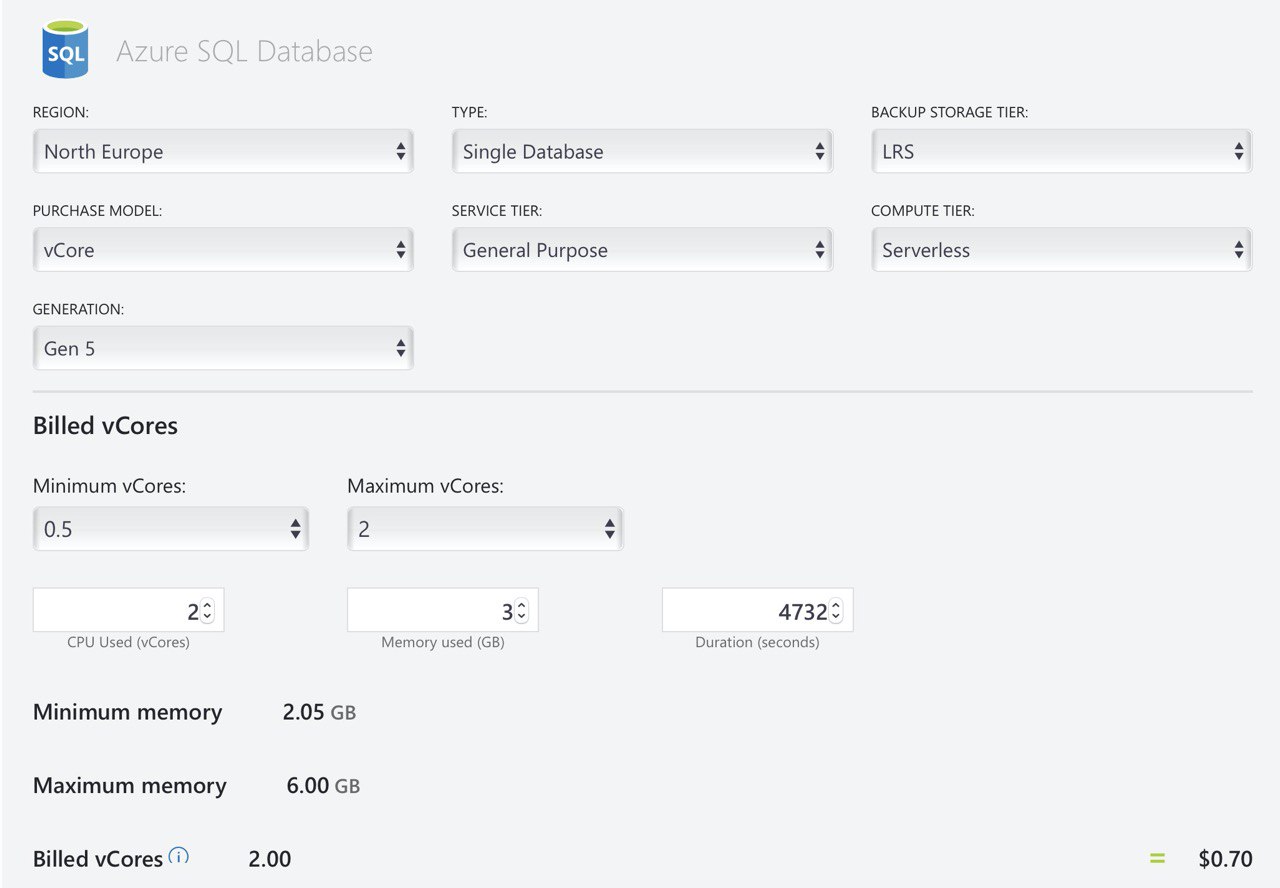
Task: Click the Memory used stepper arrows
Action: coord(521,611)
